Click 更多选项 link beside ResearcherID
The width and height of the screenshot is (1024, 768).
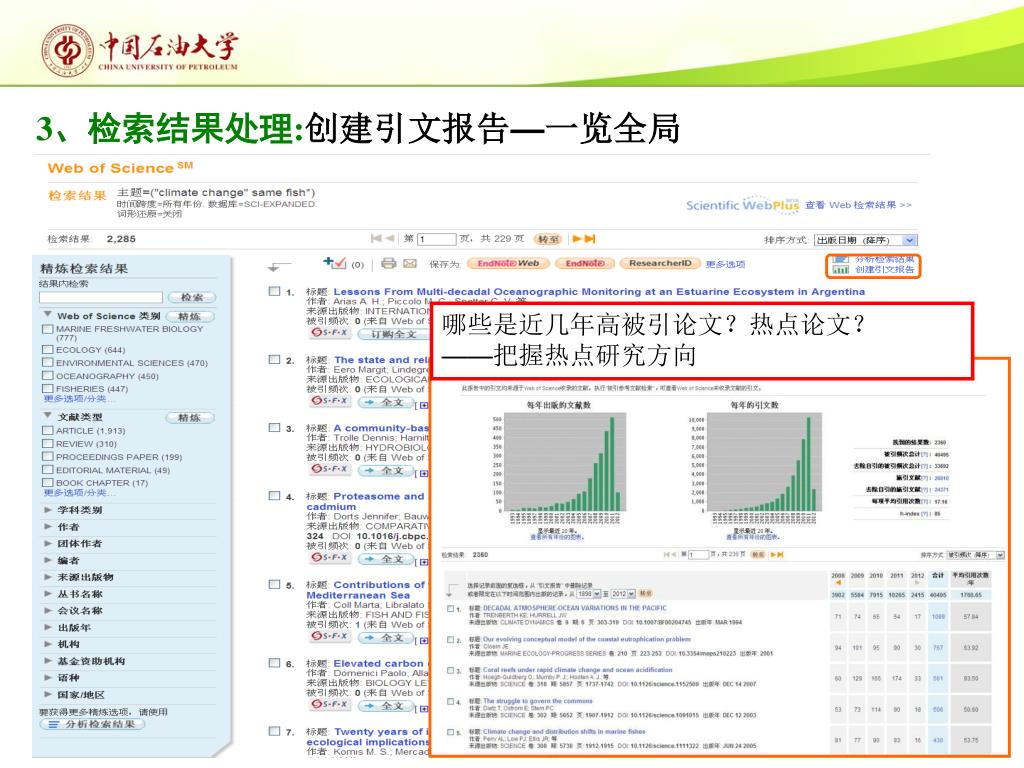tap(725, 264)
